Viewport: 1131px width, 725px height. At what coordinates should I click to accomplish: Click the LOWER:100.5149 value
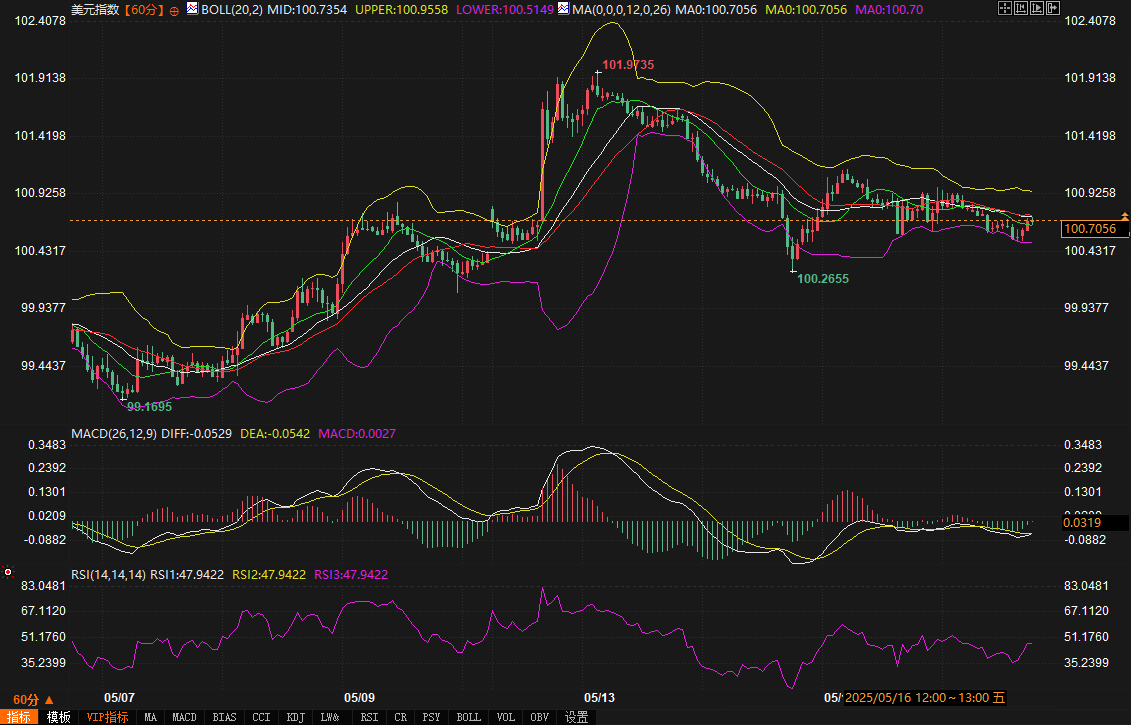[x=505, y=10]
